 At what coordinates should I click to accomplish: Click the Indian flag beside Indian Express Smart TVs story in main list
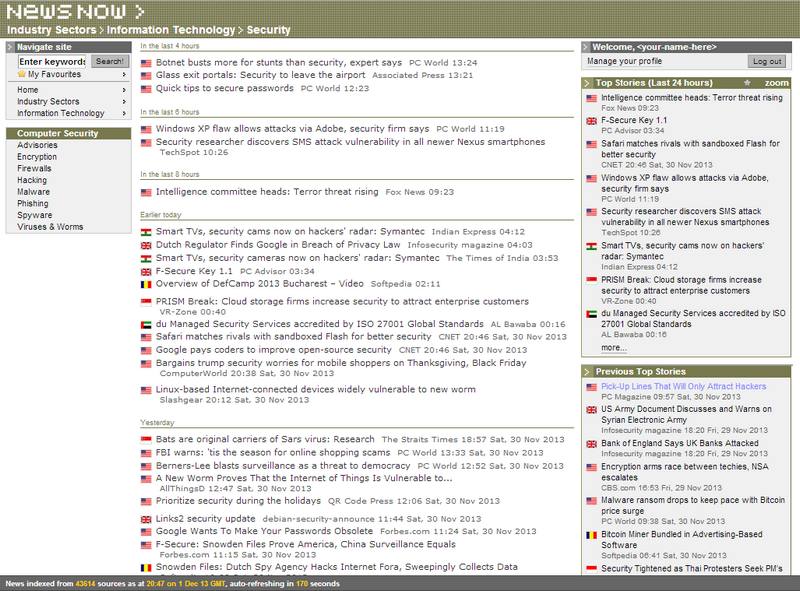pos(146,232)
